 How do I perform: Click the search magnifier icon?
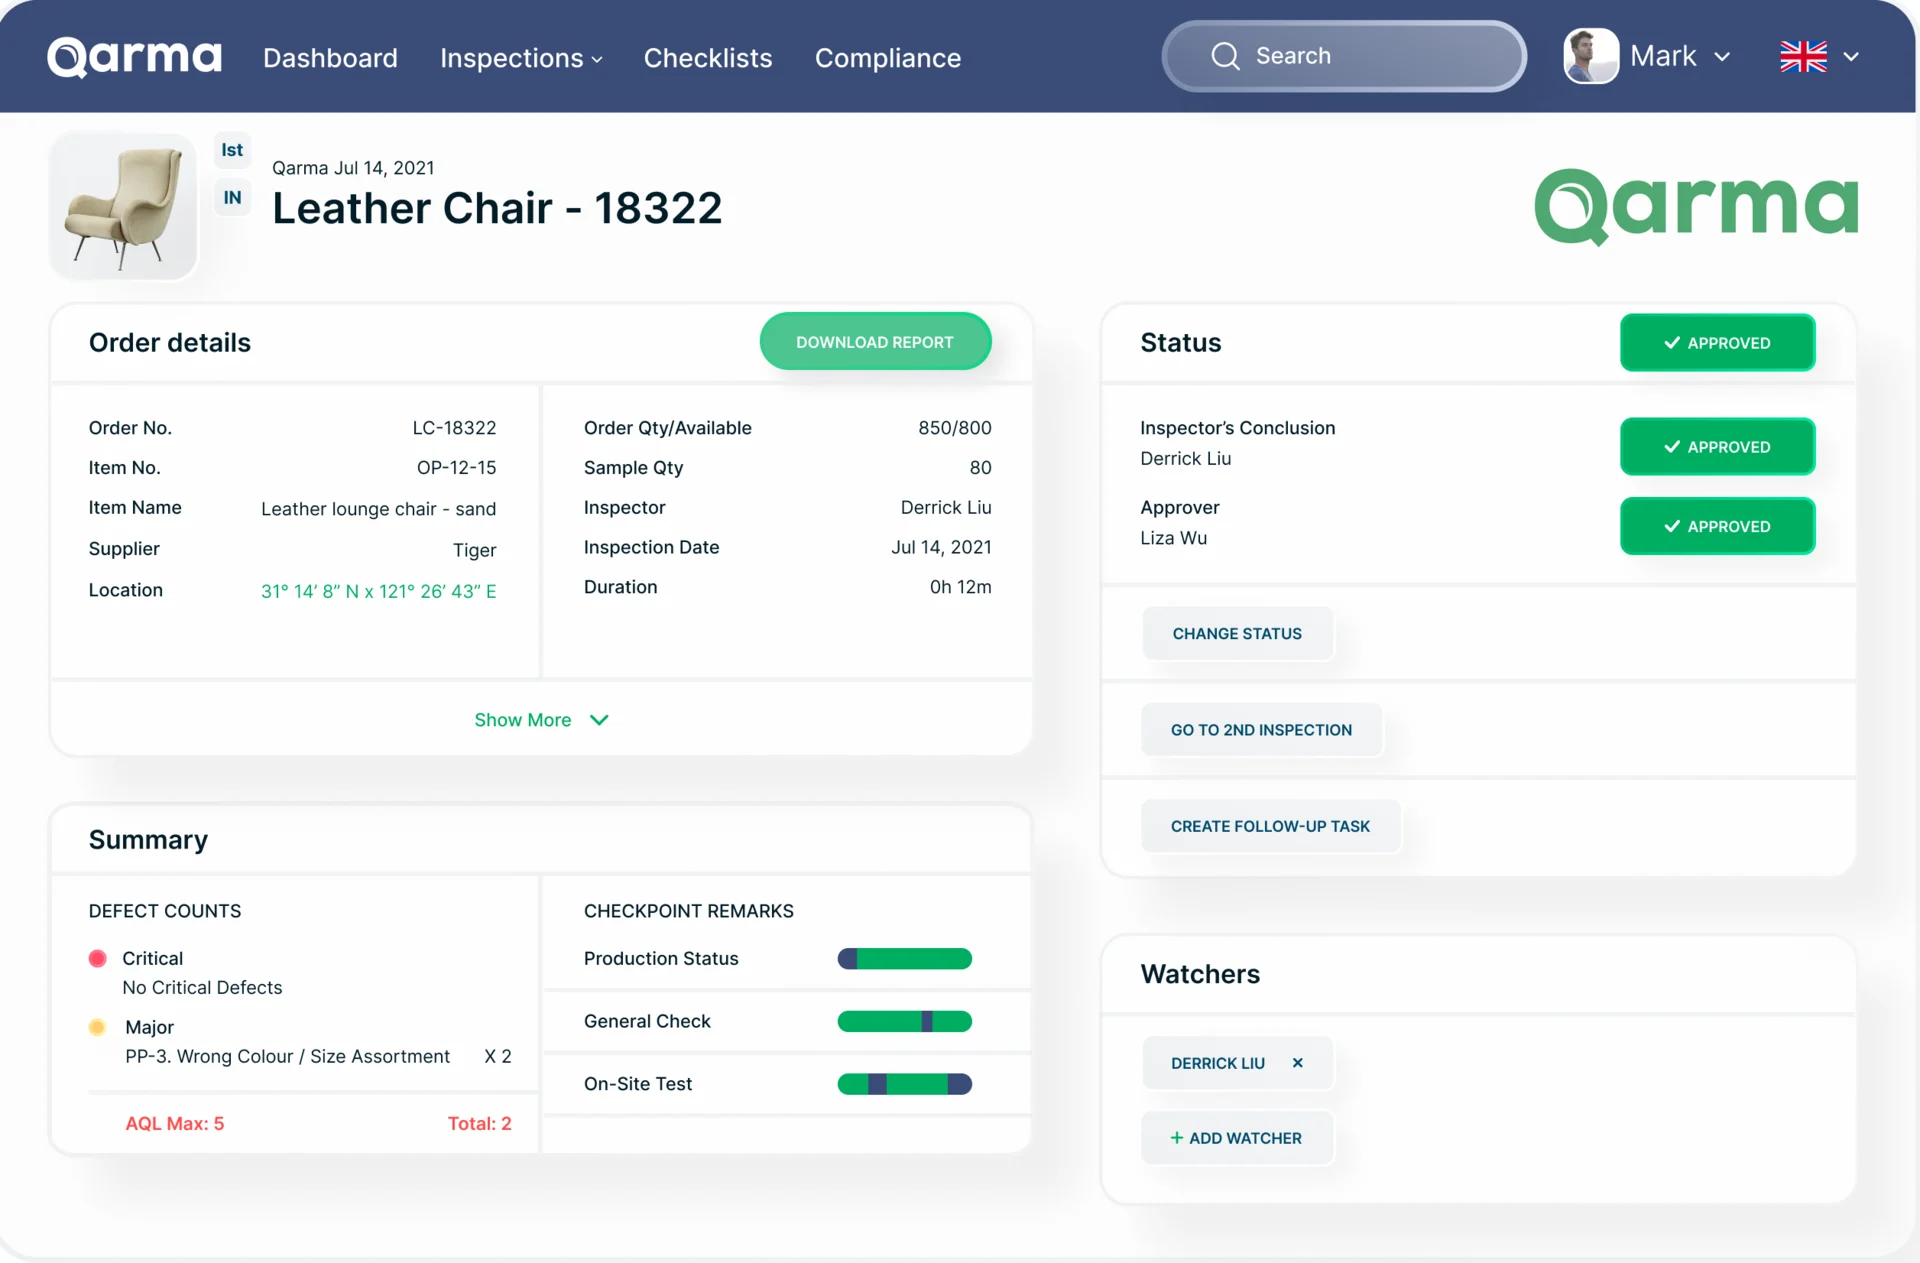1225,56
